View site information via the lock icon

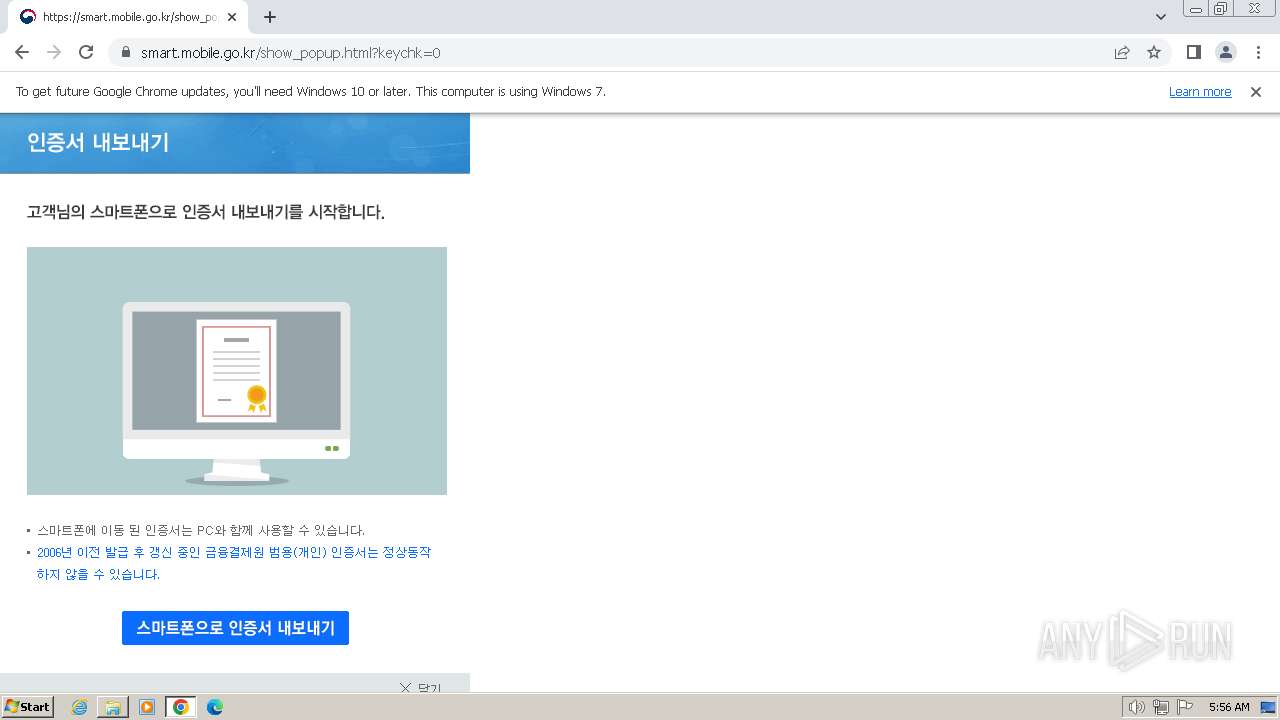tap(126, 52)
